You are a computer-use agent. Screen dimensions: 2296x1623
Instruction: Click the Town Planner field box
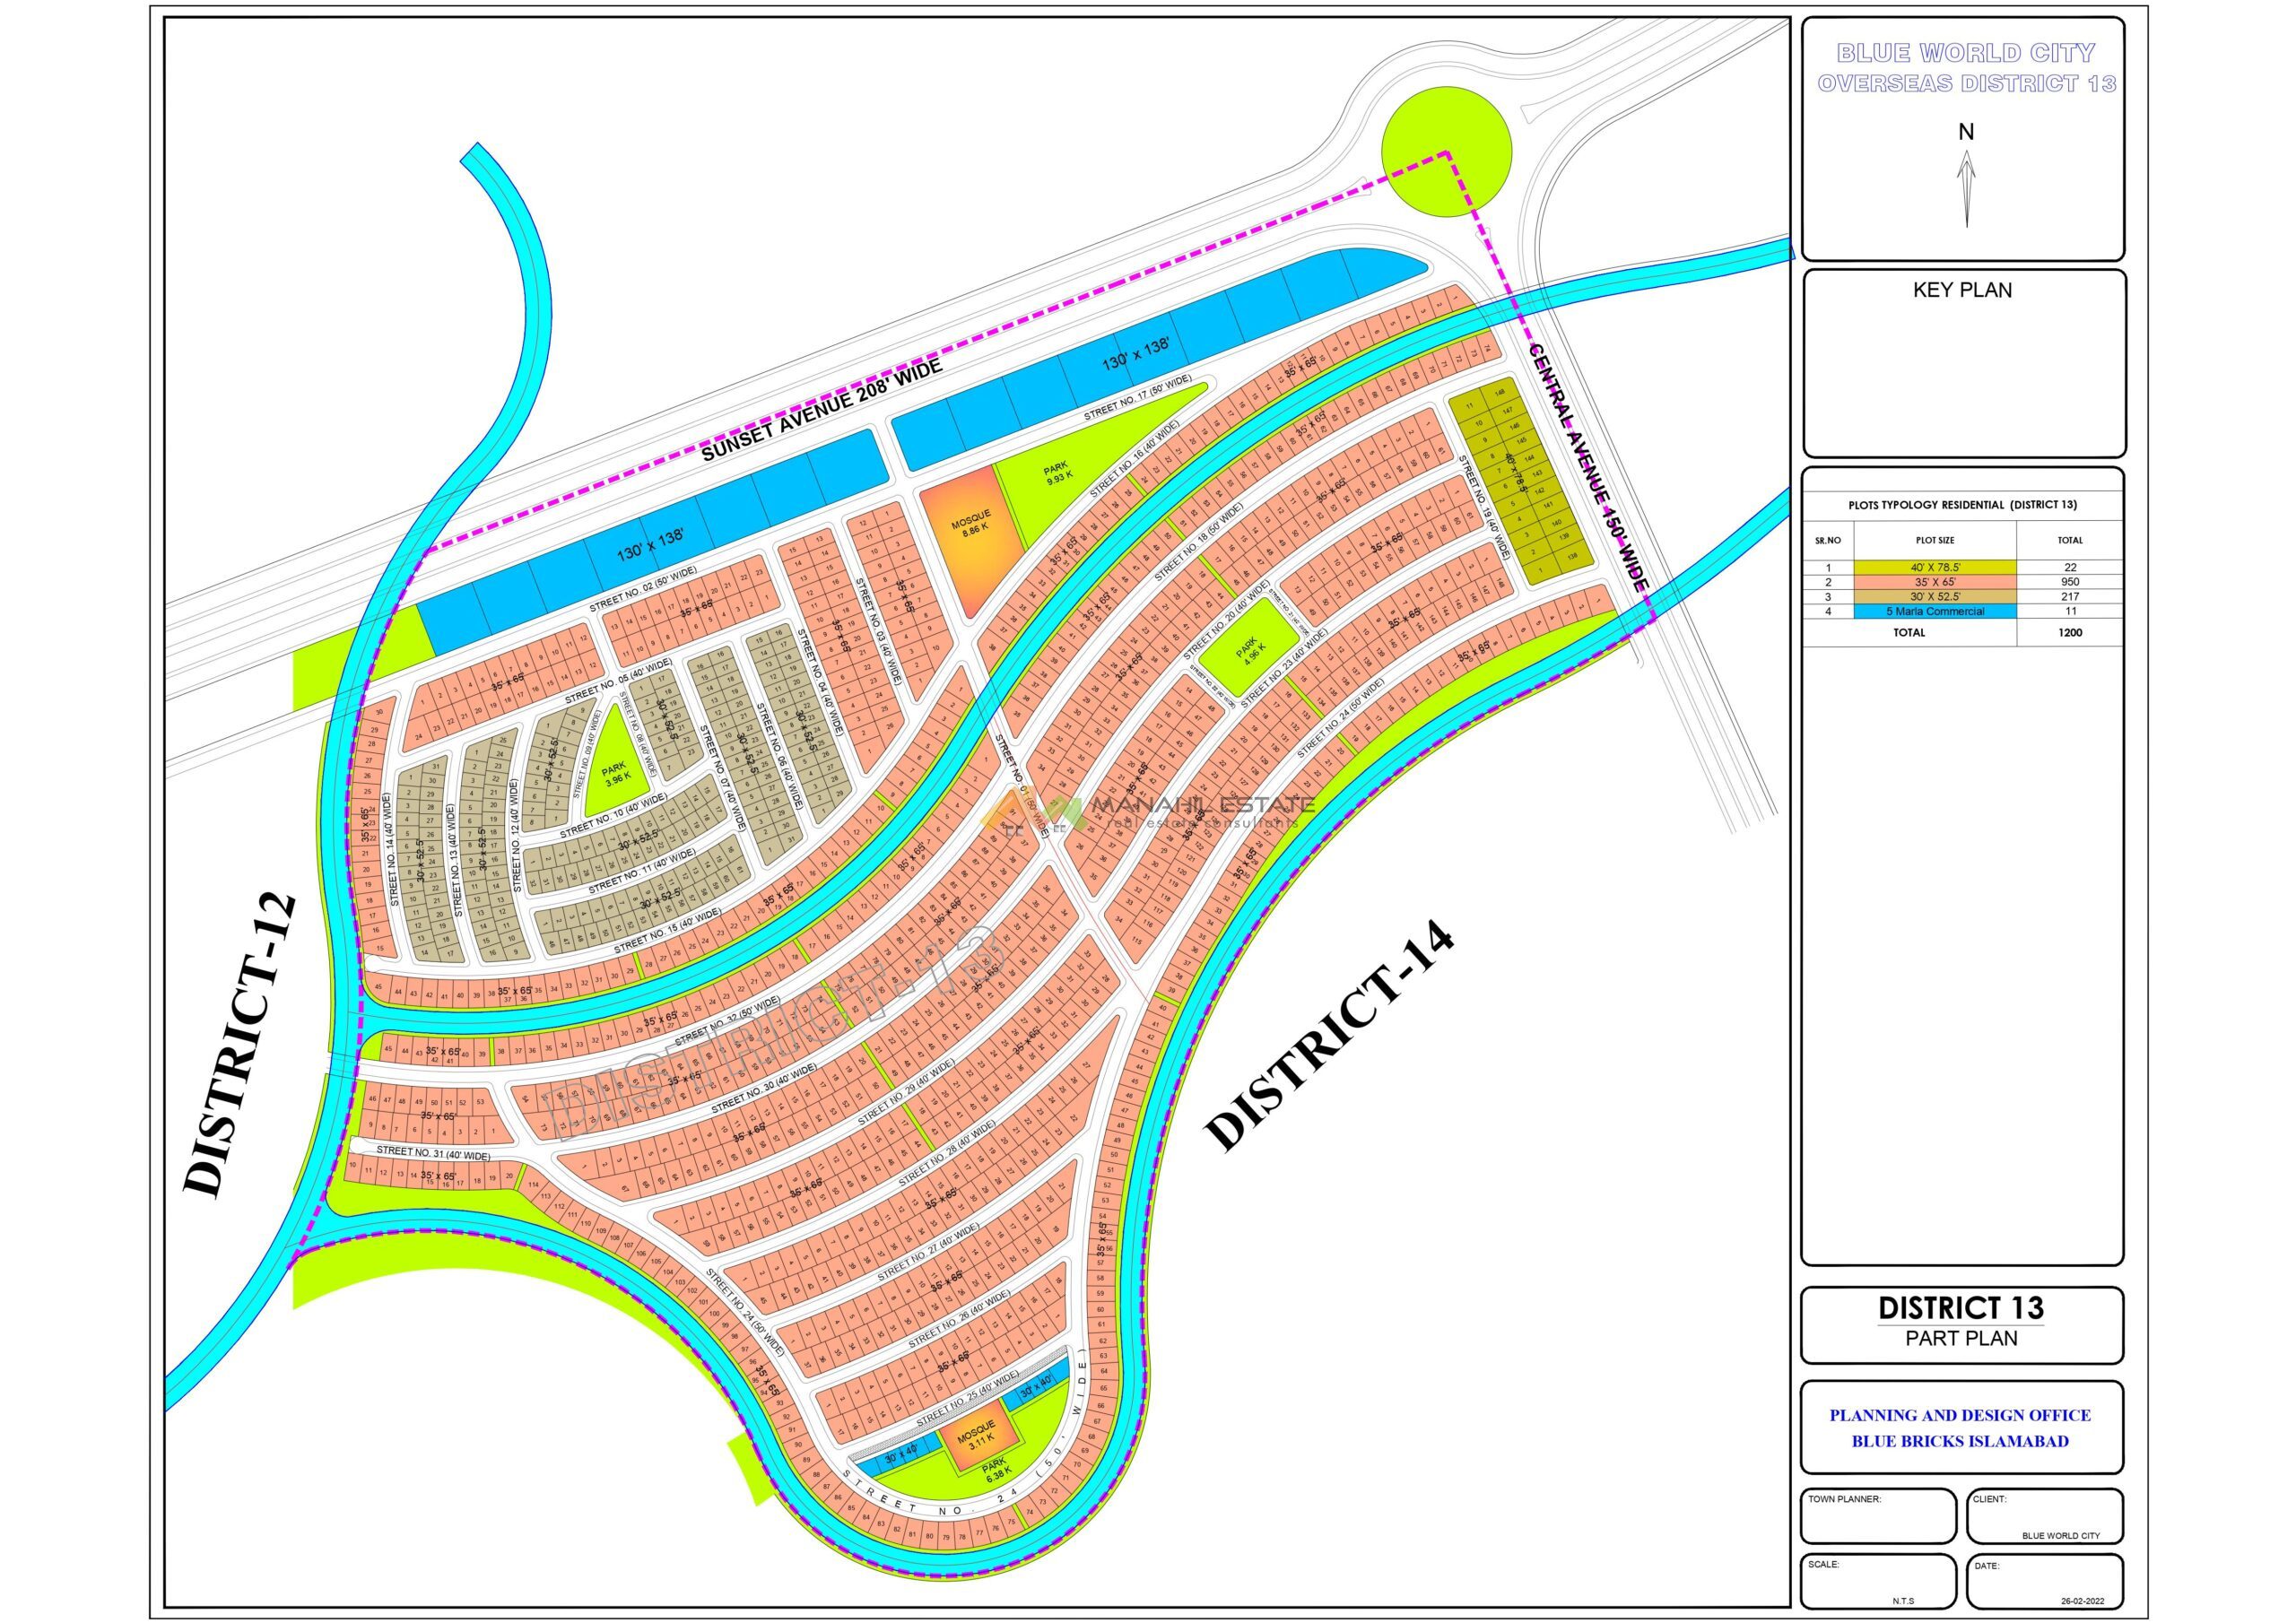[x=1877, y=1517]
